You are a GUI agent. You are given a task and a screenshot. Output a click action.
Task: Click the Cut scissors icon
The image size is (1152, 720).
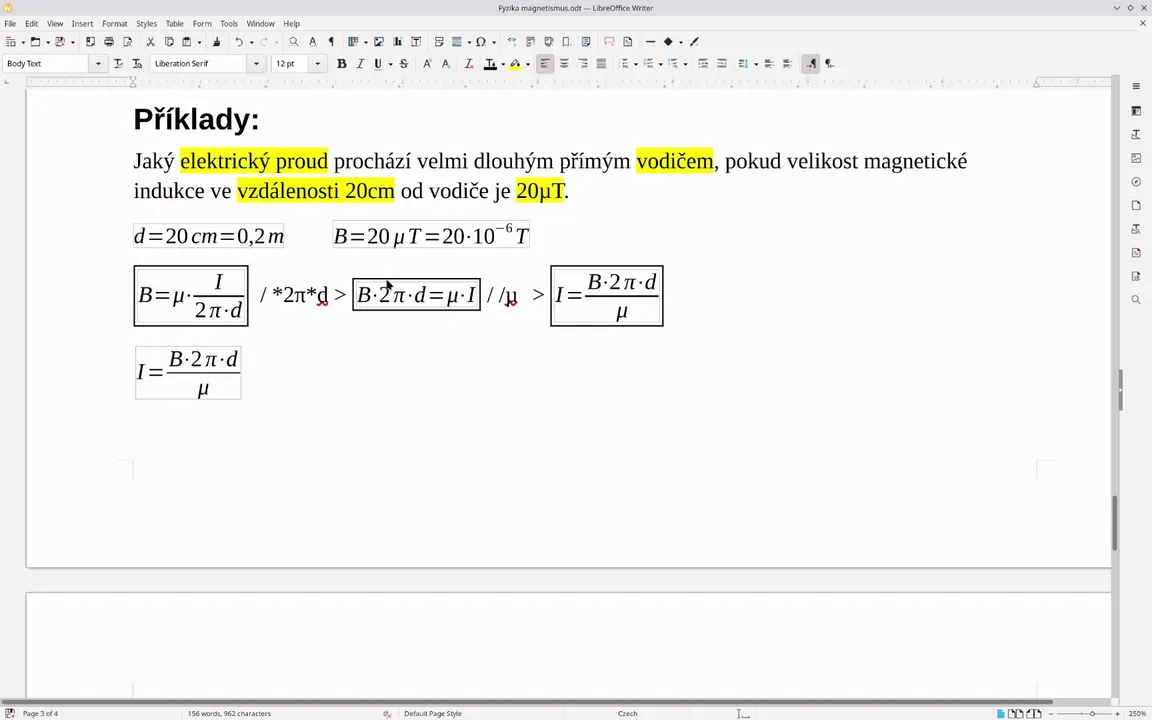[150, 42]
